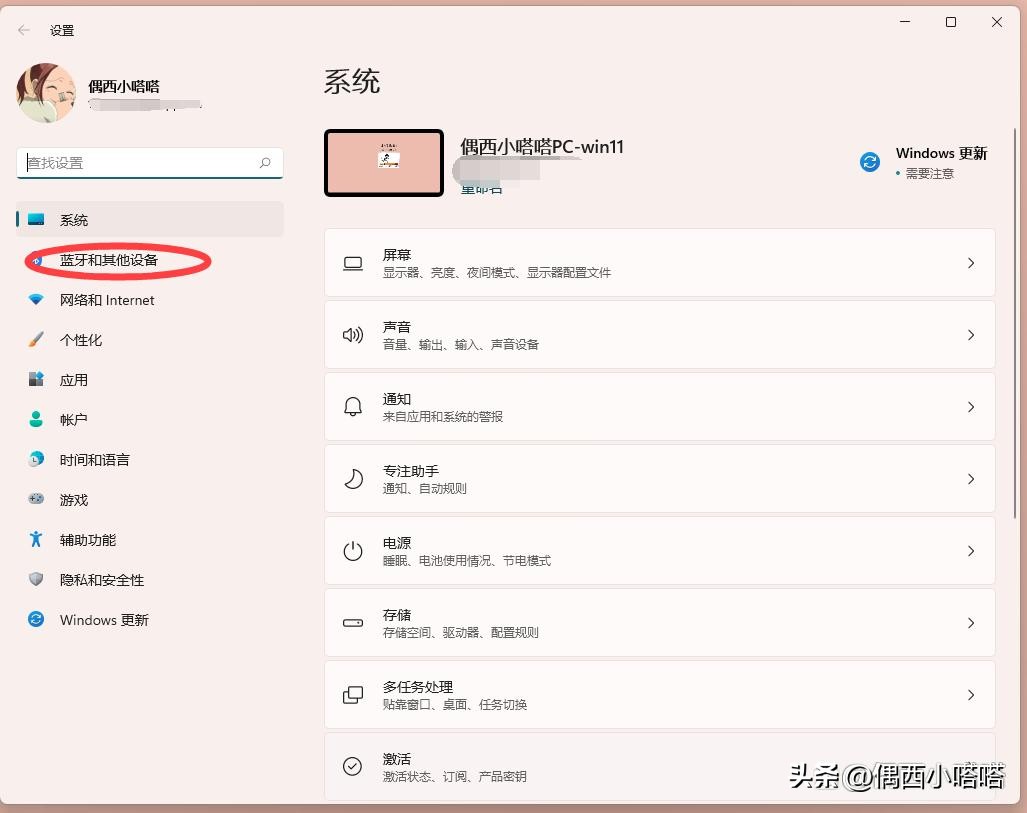Select 应用 in the sidebar
The image size is (1027, 813).
pyautogui.click(x=73, y=380)
